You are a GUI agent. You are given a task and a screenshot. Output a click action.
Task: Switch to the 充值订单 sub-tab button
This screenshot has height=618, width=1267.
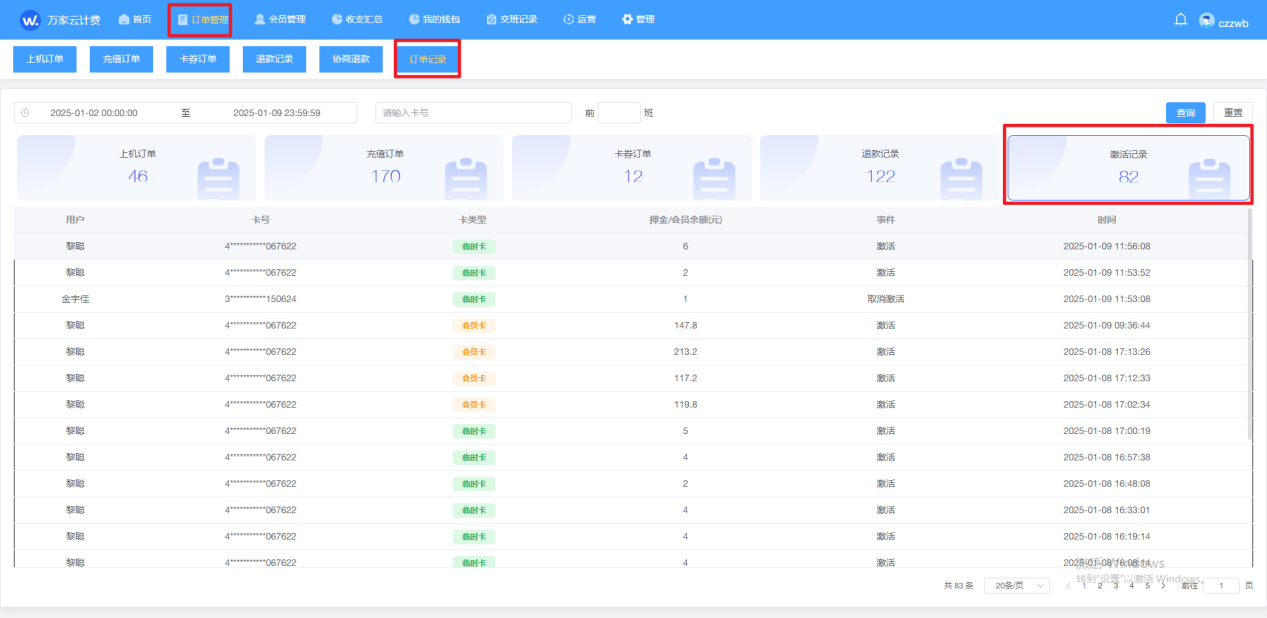click(121, 59)
